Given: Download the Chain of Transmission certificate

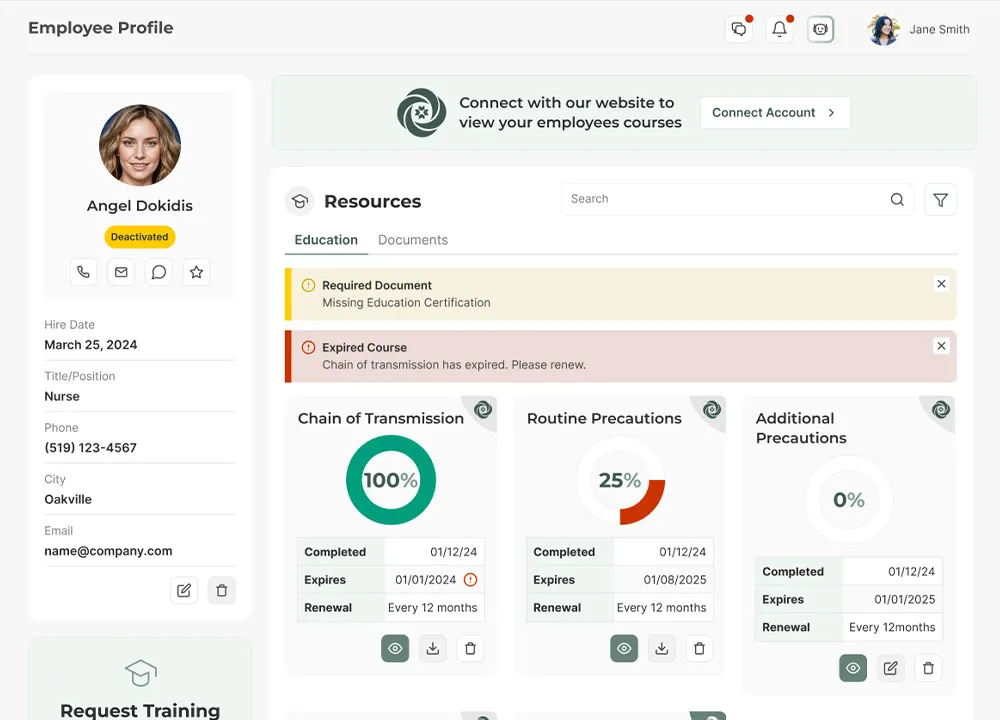Looking at the screenshot, I should [x=432, y=648].
